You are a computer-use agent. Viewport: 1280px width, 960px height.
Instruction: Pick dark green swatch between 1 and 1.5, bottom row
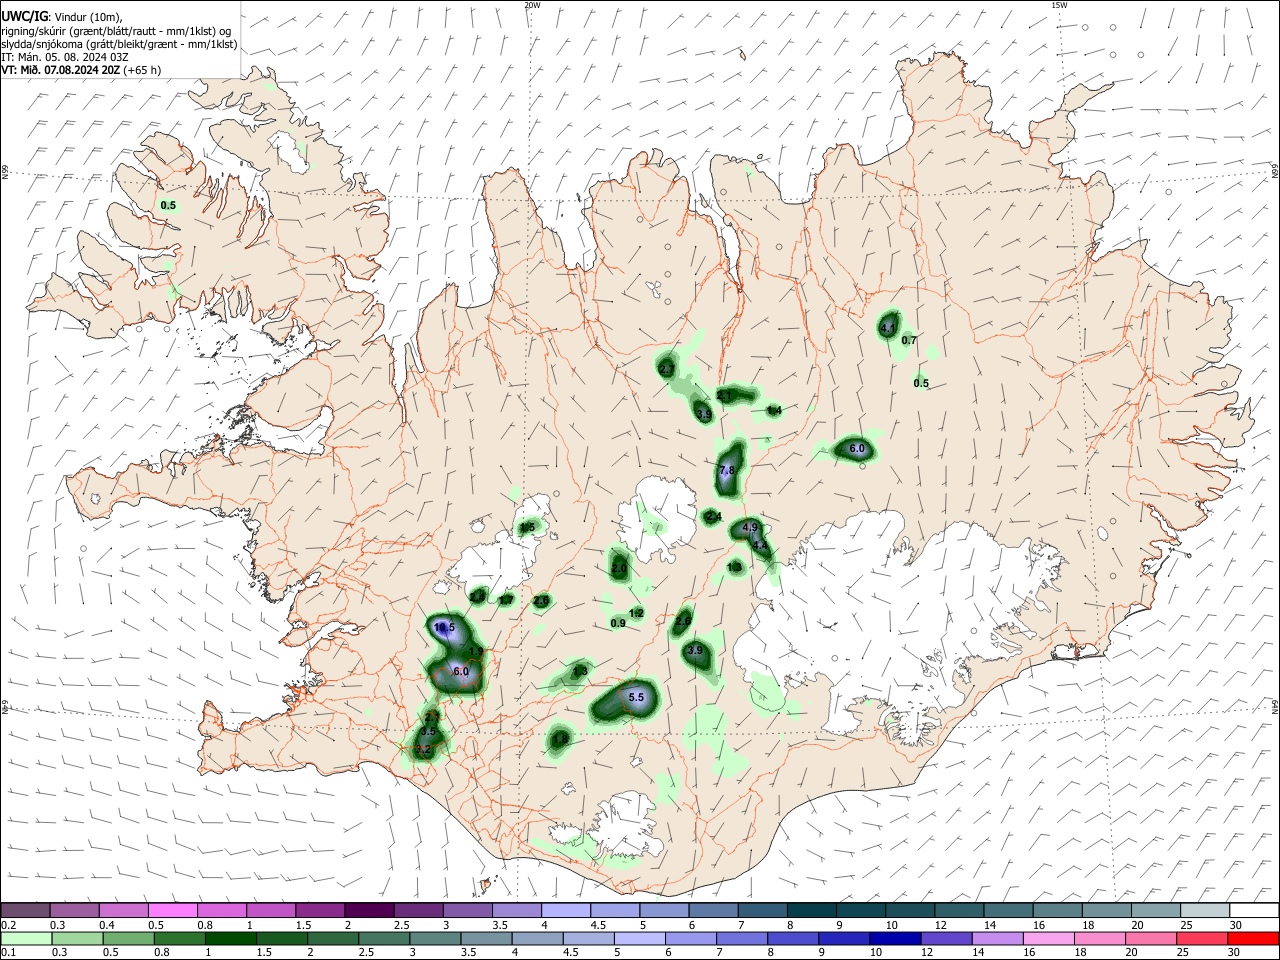[x=230, y=938]
